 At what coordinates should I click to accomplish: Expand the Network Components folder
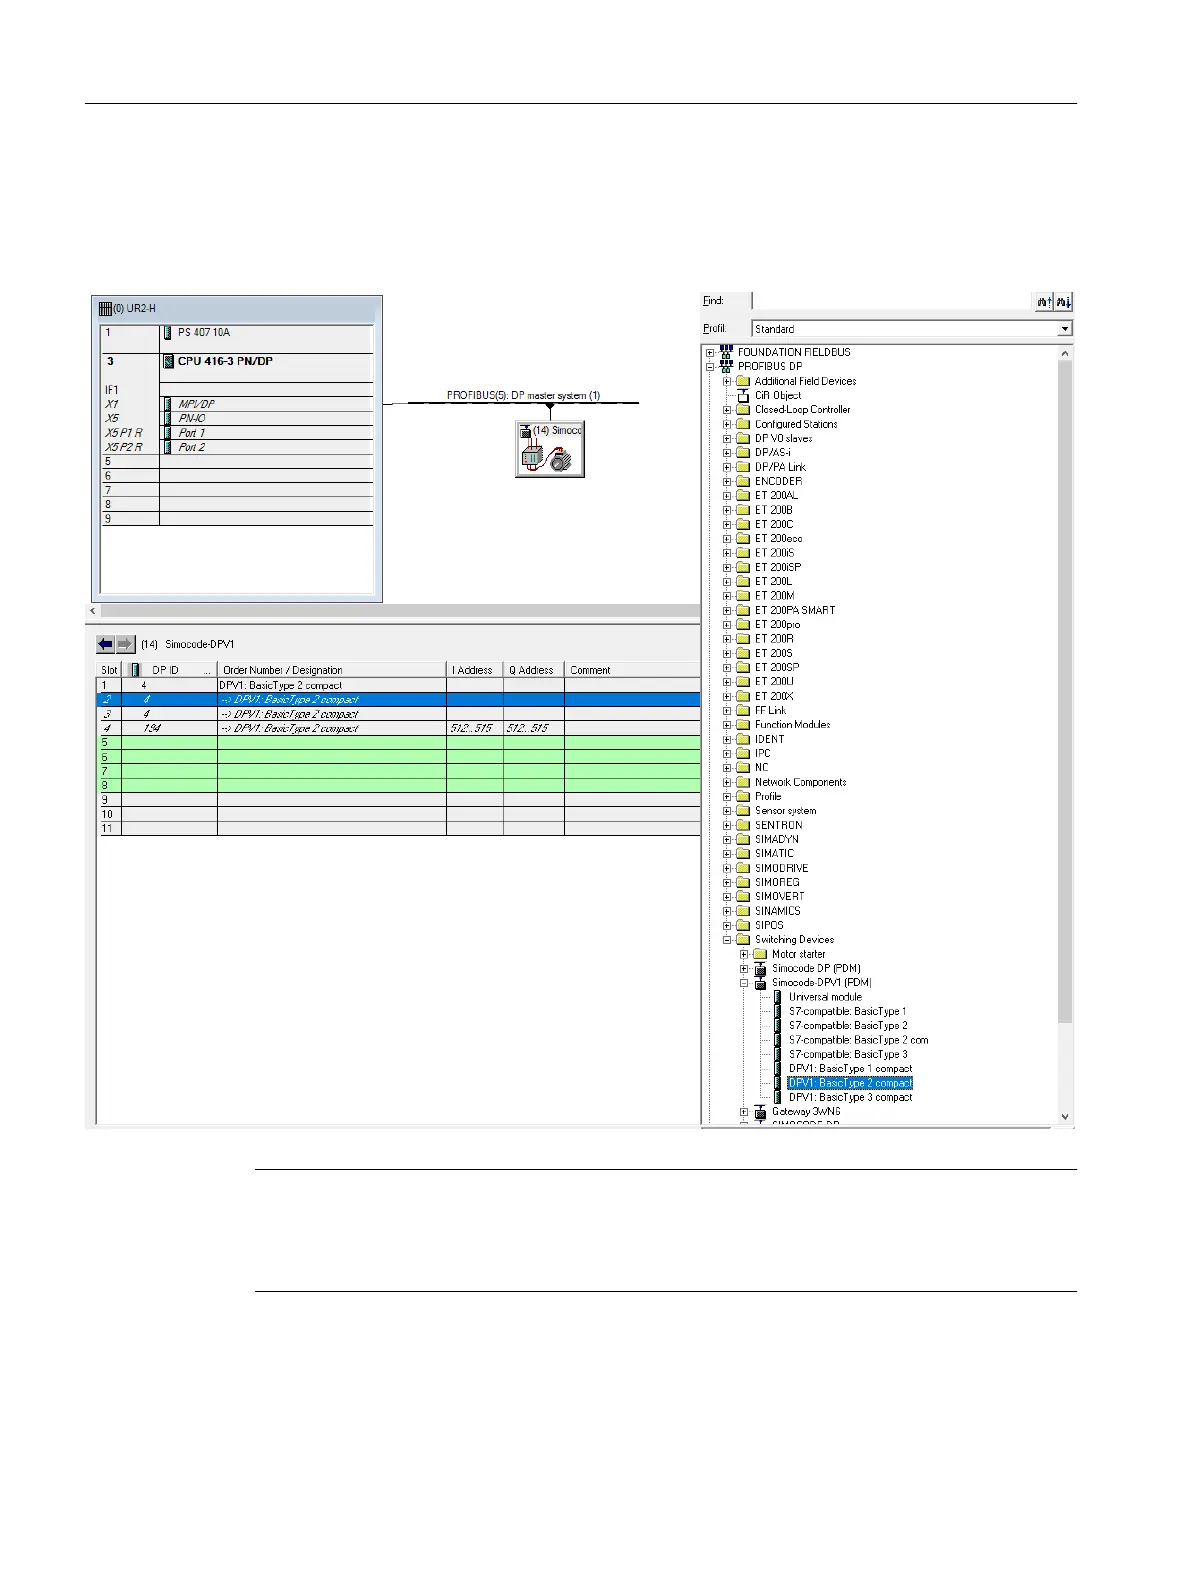(727, 782)
